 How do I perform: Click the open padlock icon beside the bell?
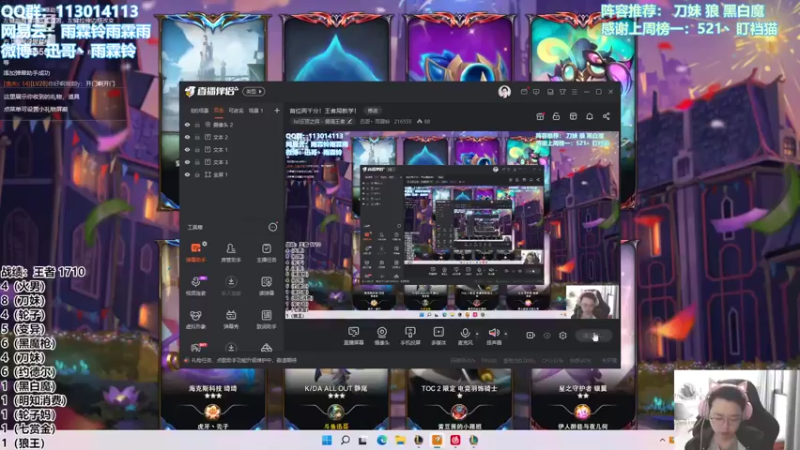point(556,116)
